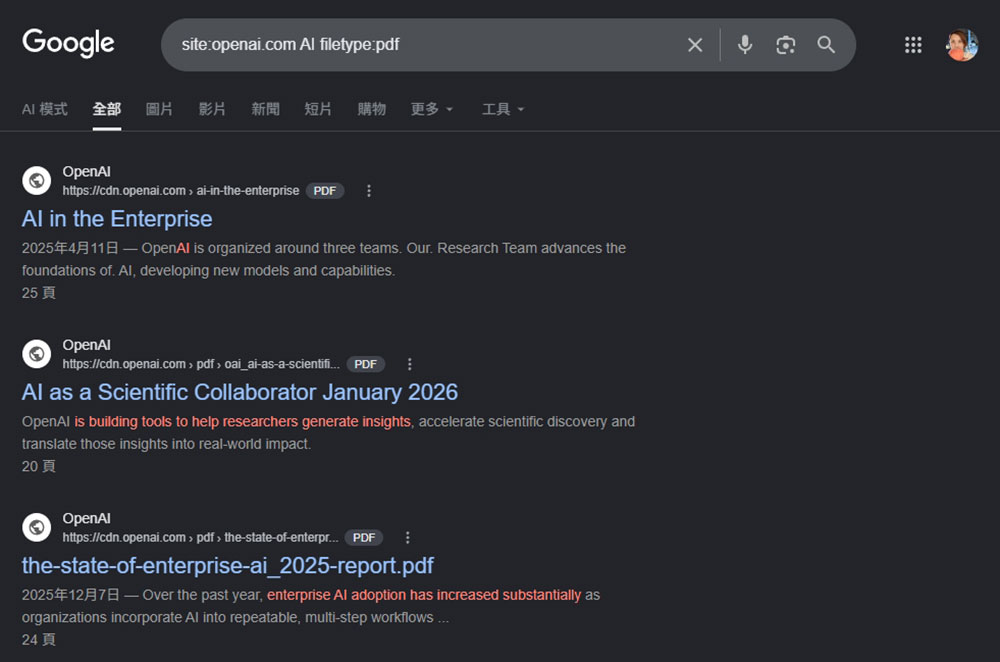Switch to the 圖片 tab
The height and width of the screenshot is (662, 1000).
pyautogui.click(x=159, y=109)
